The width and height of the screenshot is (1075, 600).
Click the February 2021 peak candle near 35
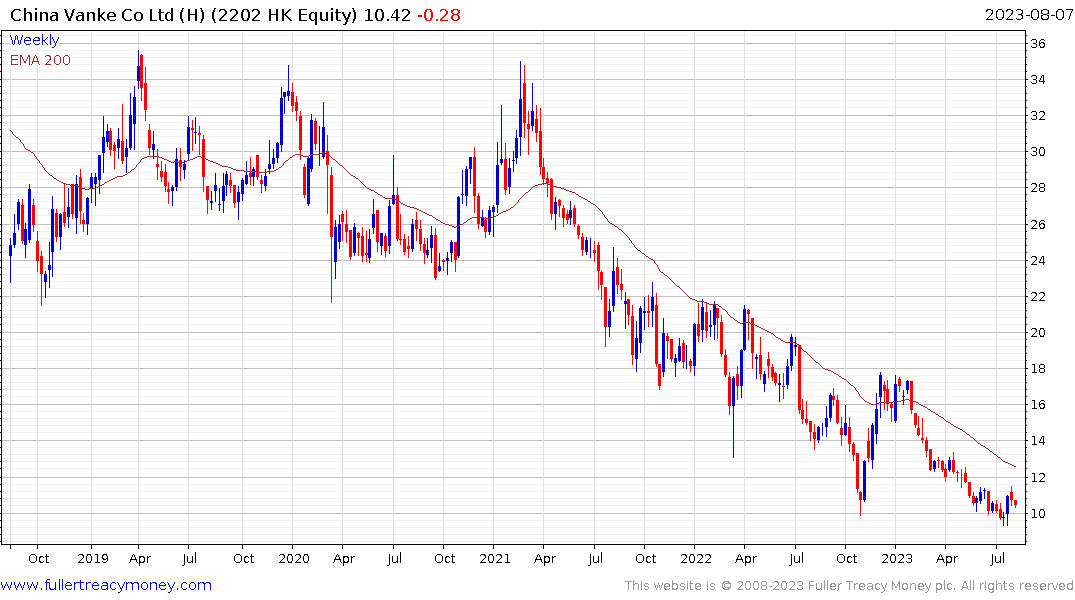pyautogui.click(x=520, y=99)
